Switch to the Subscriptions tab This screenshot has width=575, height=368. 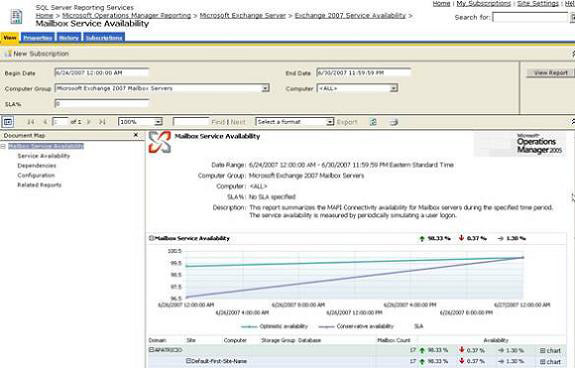pos(104,38)
